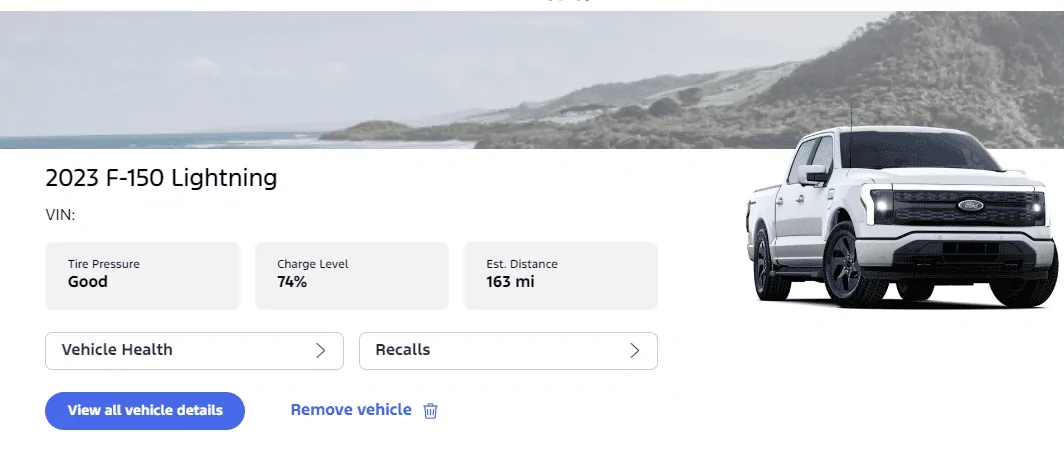The width and height of the screenshot is (1064, 453).
Task: Select the Tire Pressure status card
Action: coord(142,274)
